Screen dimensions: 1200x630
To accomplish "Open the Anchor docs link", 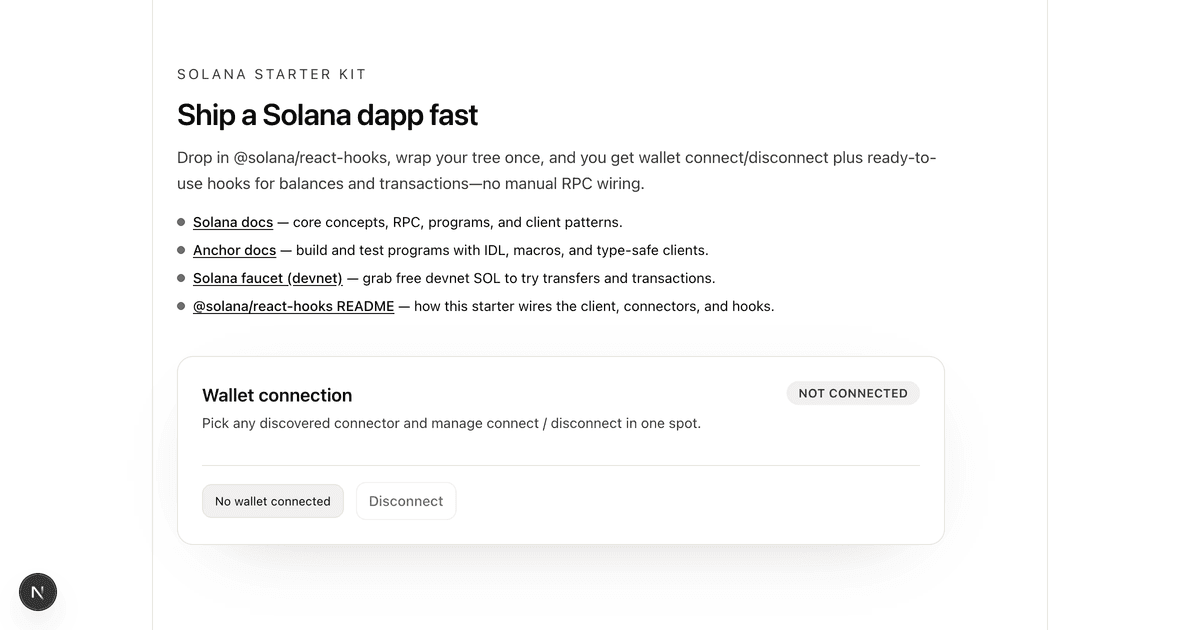I will point(234,250).
